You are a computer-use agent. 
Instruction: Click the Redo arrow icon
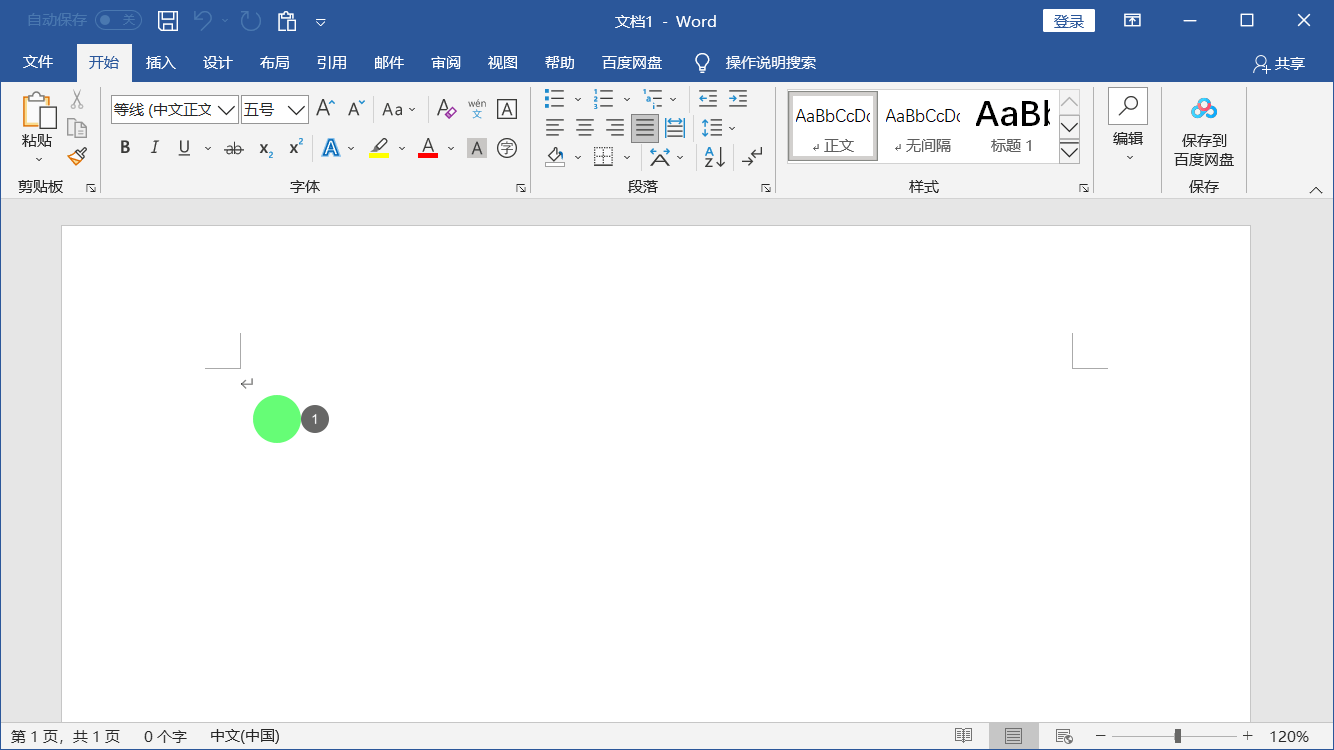251,21
